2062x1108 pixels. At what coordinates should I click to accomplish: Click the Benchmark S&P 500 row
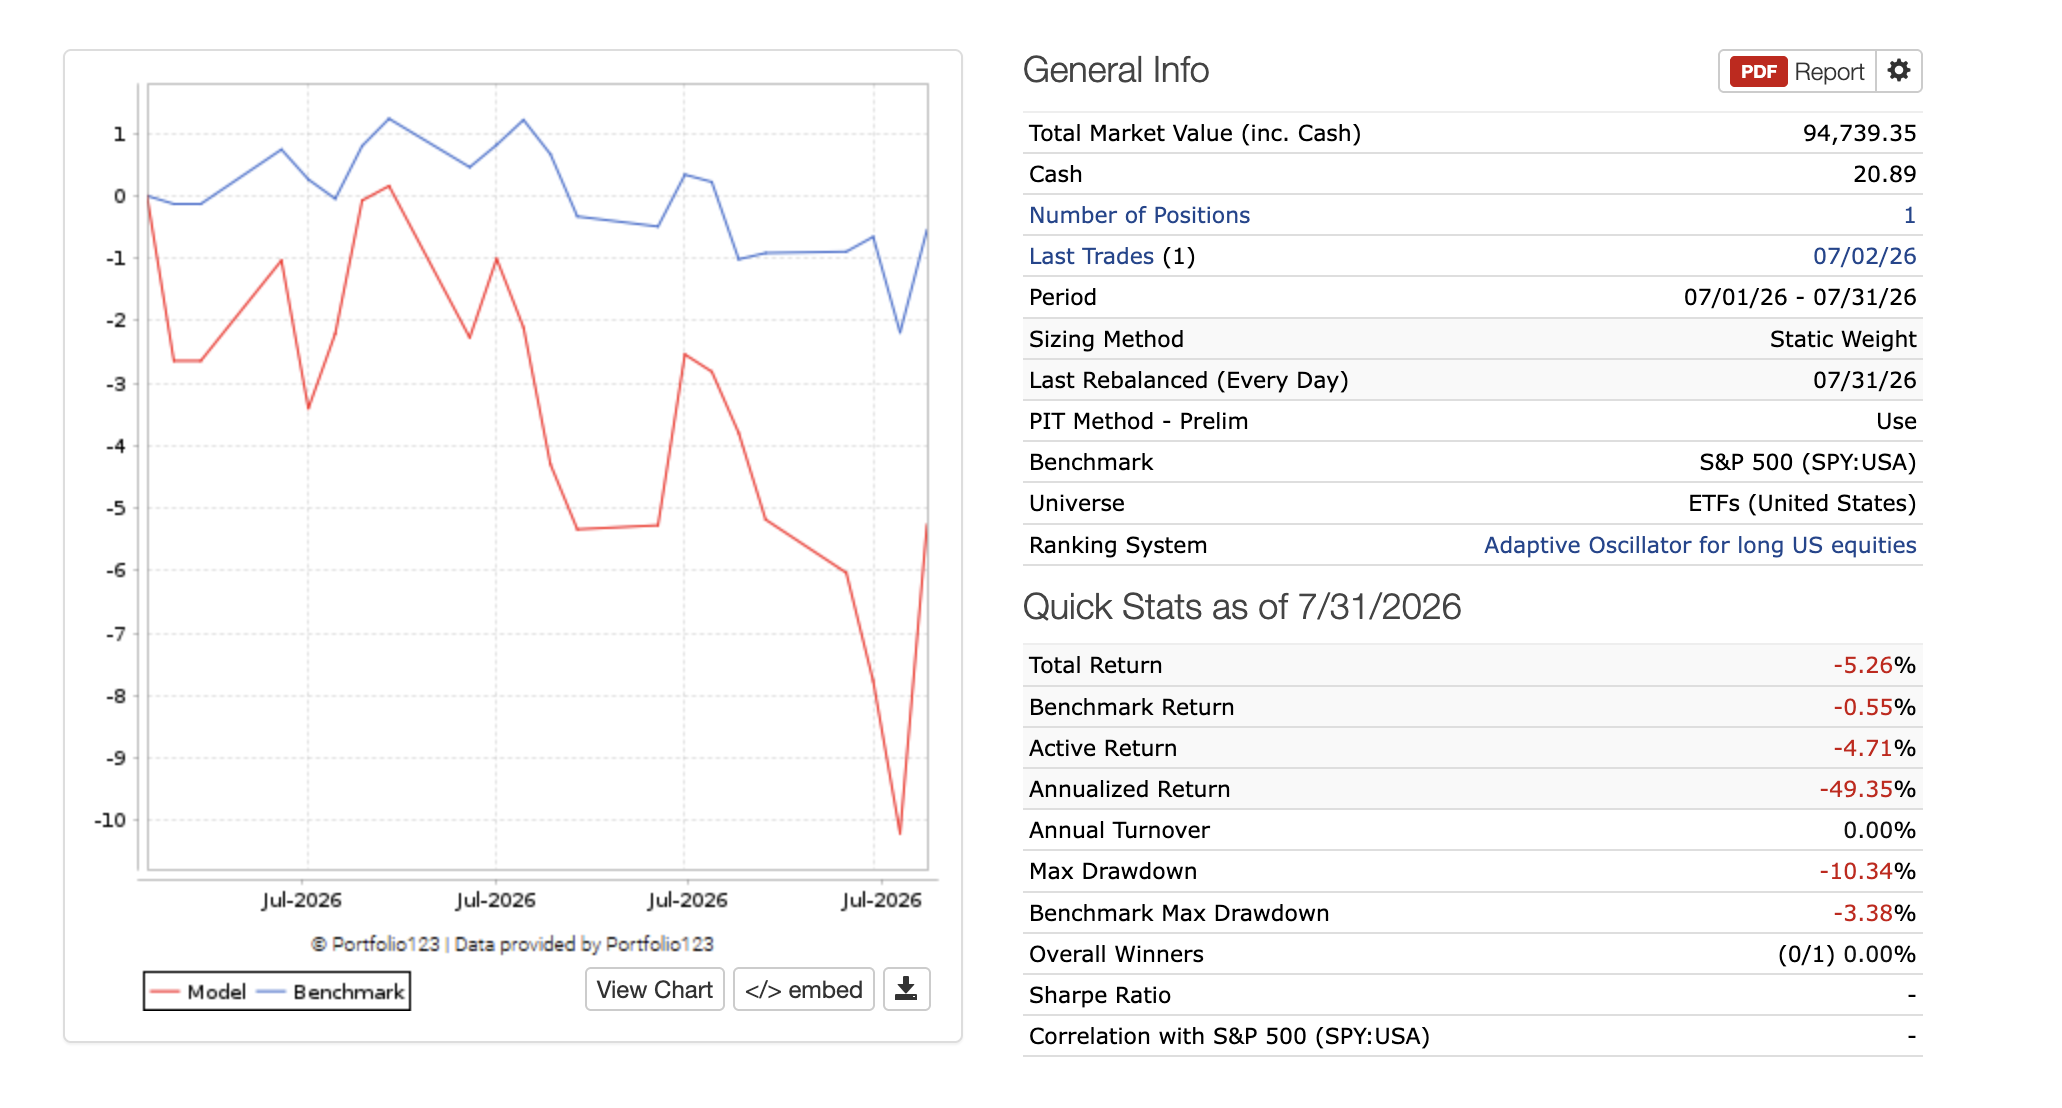pyautogui.click(x=1472, y=462)
